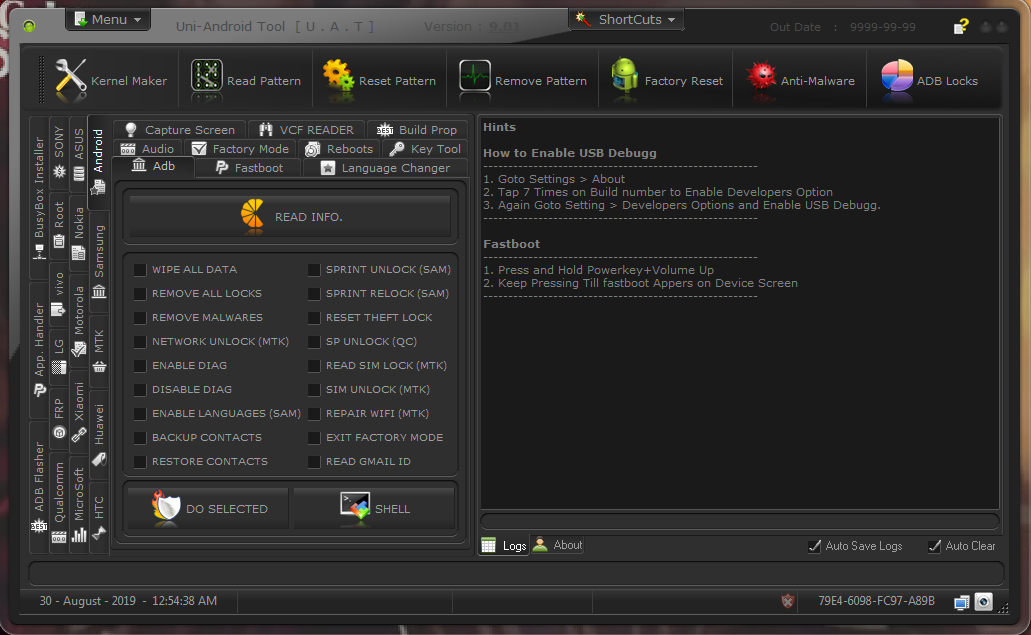
Task: Open the Motorola vertical tab
Action: tap(78, 320)
